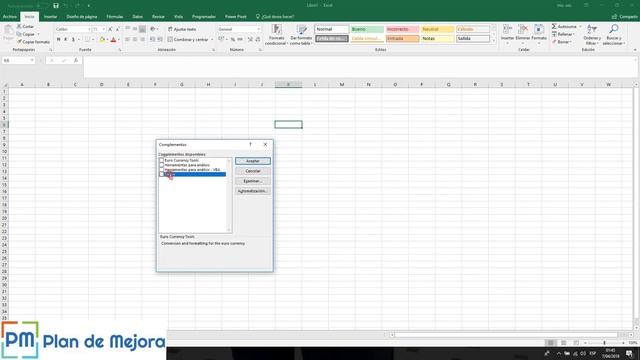Open Buscar y seleccionar magnifier

click(x=613, y=35)
